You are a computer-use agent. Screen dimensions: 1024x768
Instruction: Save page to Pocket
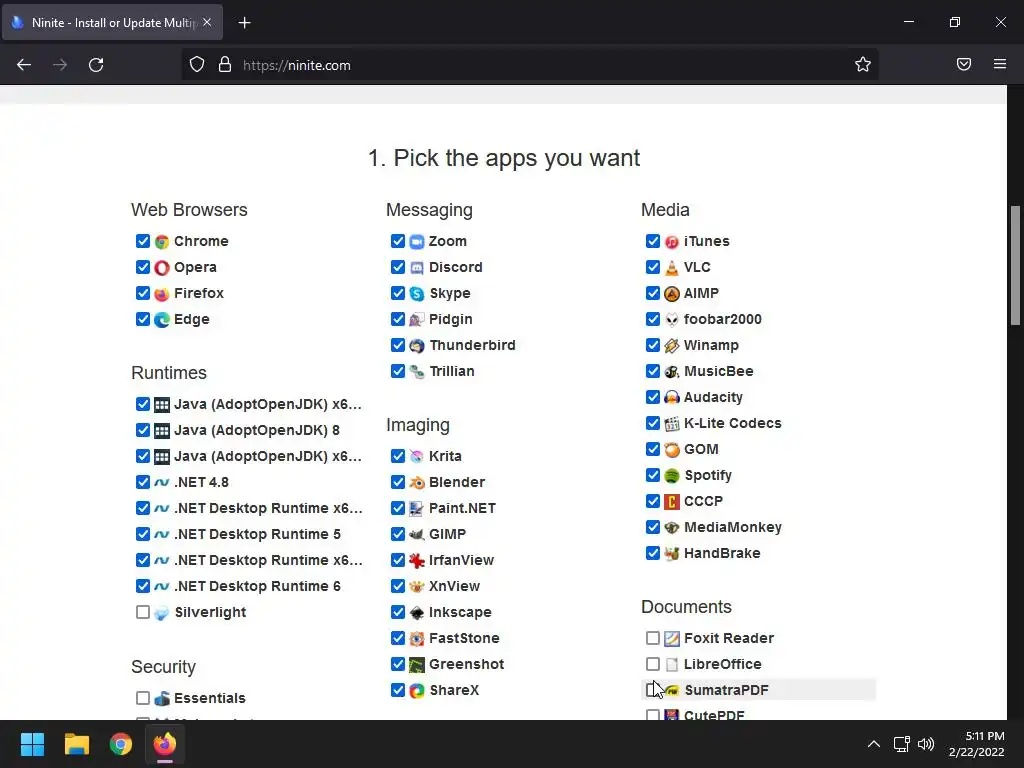coord(964,64)
